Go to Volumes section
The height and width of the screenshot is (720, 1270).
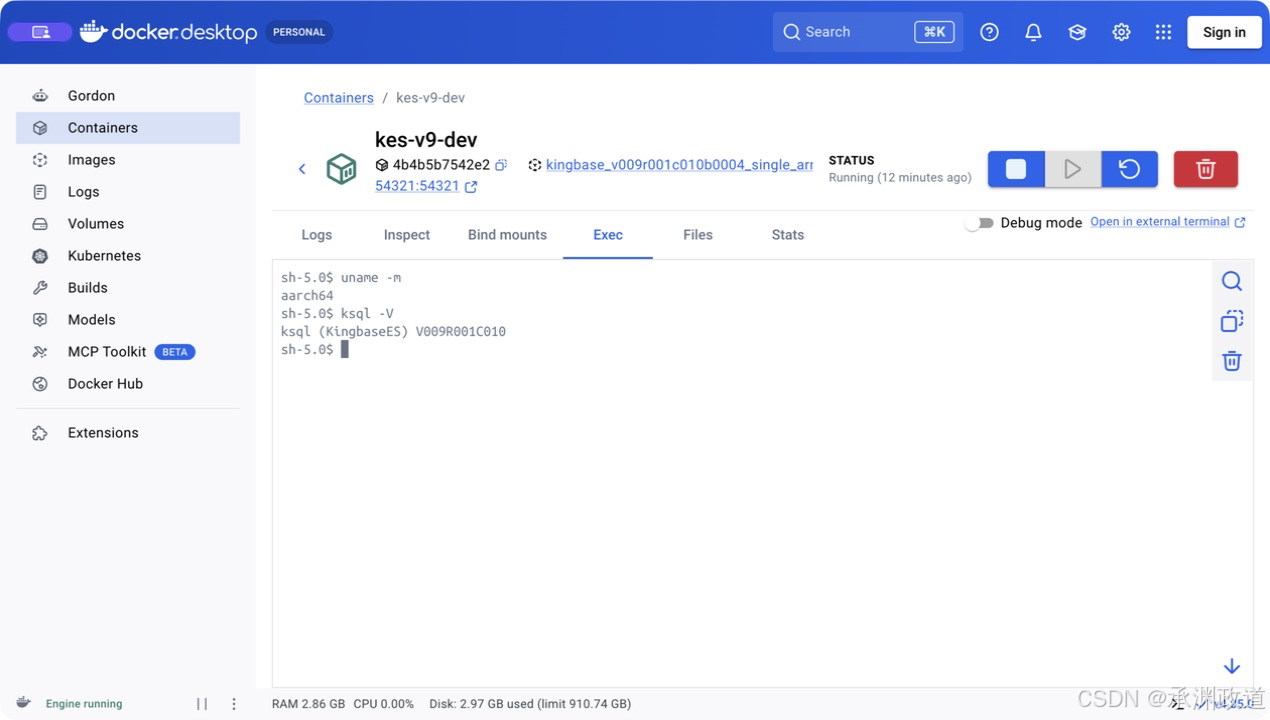128,224
